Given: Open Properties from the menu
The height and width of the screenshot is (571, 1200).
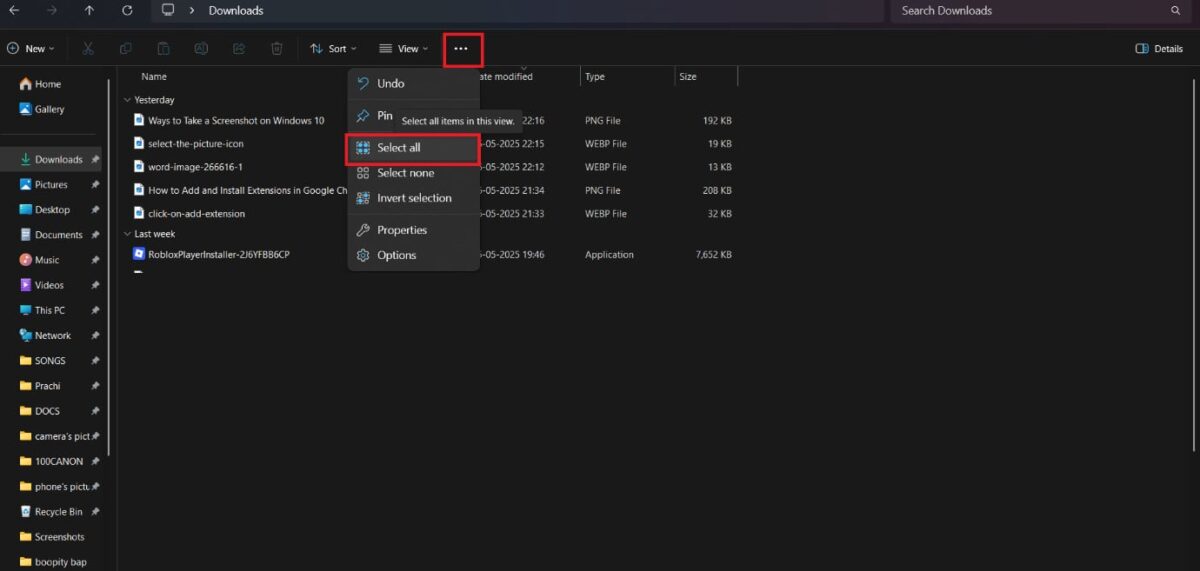Looking at the screenshot, I should [x=413, y=230].
